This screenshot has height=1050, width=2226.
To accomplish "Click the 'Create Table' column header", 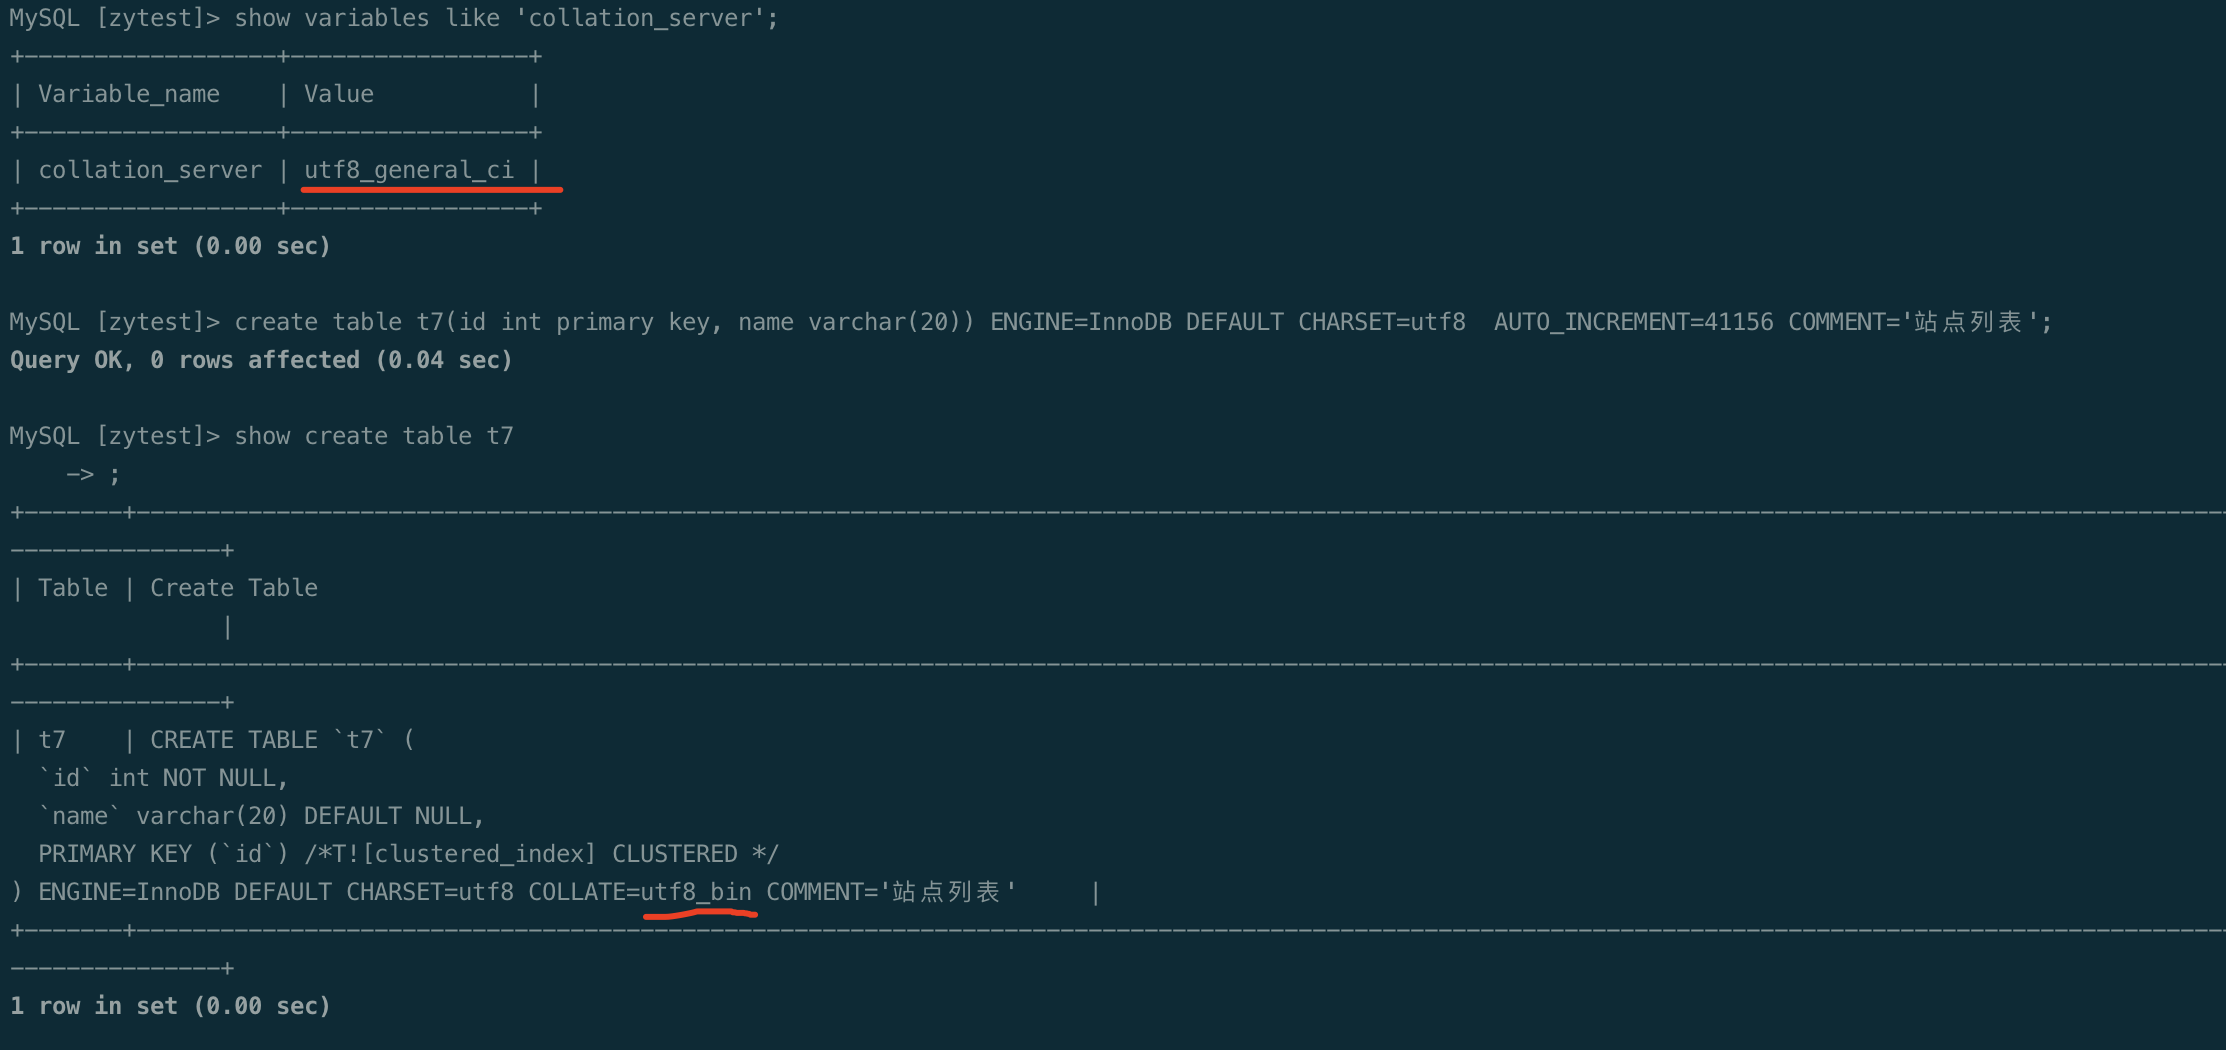I will click(234, 588).
